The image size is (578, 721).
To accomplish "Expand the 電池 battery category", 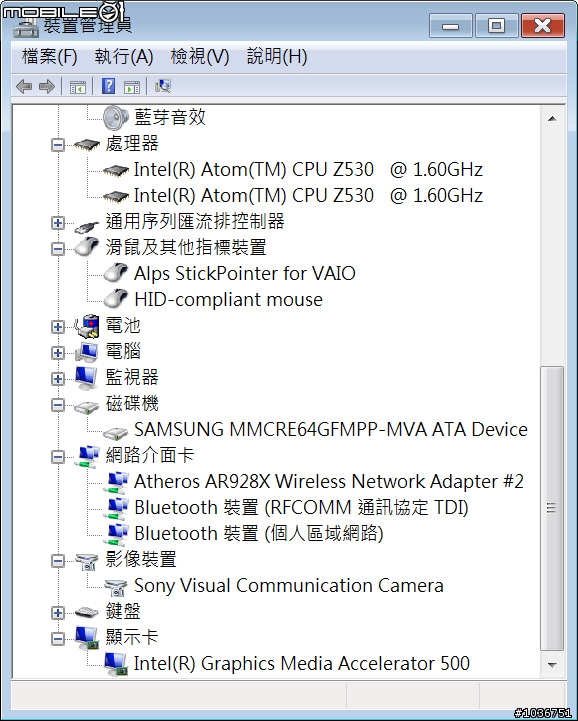I will 58,327.
